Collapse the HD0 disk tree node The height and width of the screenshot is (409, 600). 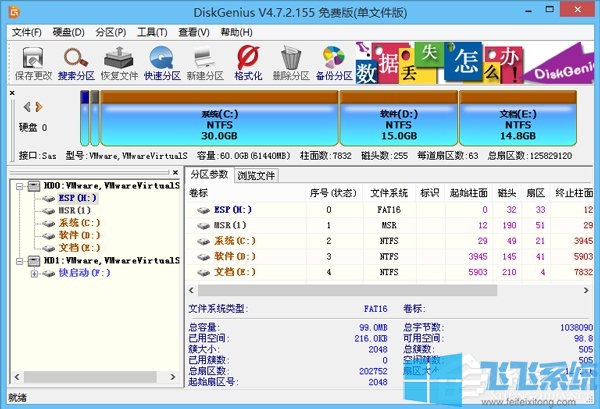pyautogui.click(x=19, y=186)
